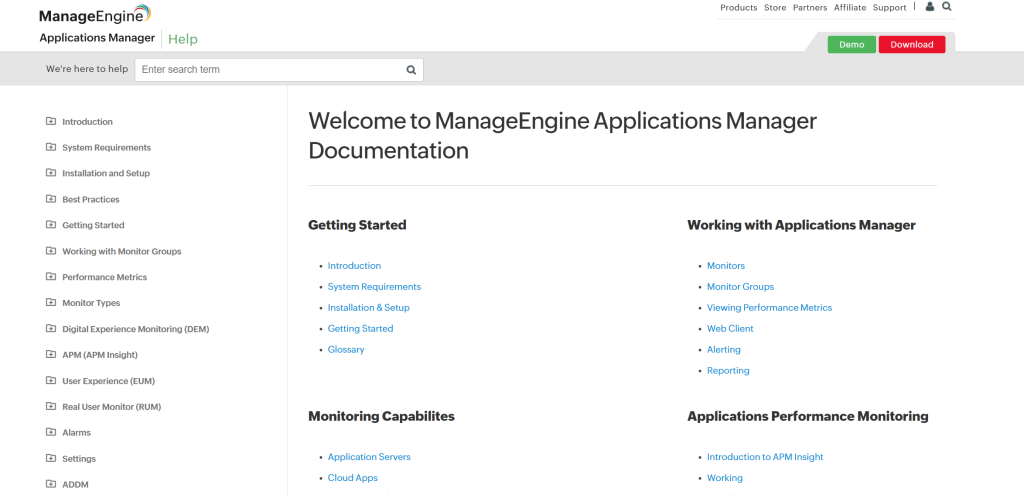The image size is (1024, 495).
Task: Click the Alarms folder icon
Action: point(51,432)
